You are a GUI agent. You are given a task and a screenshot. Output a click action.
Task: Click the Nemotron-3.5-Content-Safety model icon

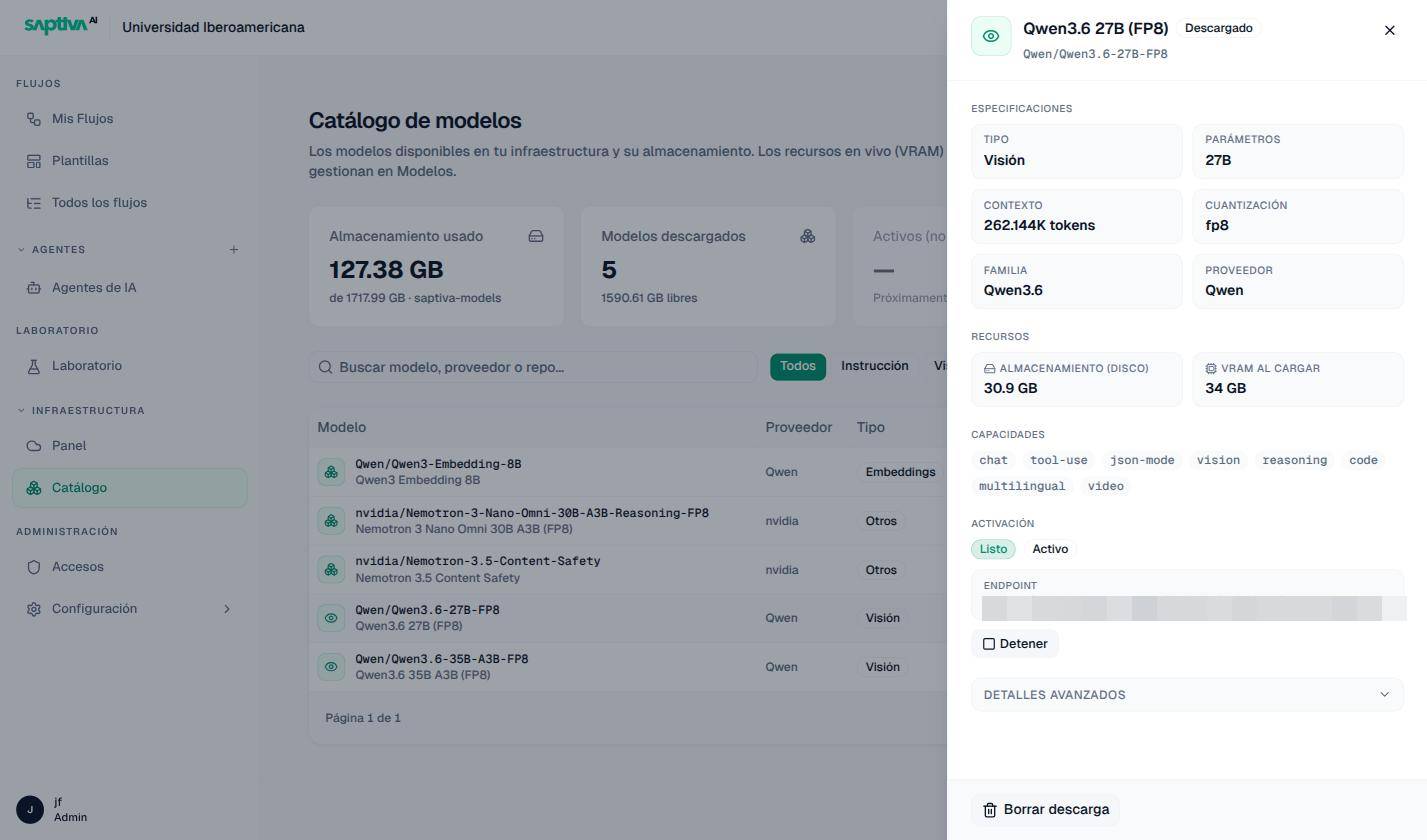[x=331, y=570]
